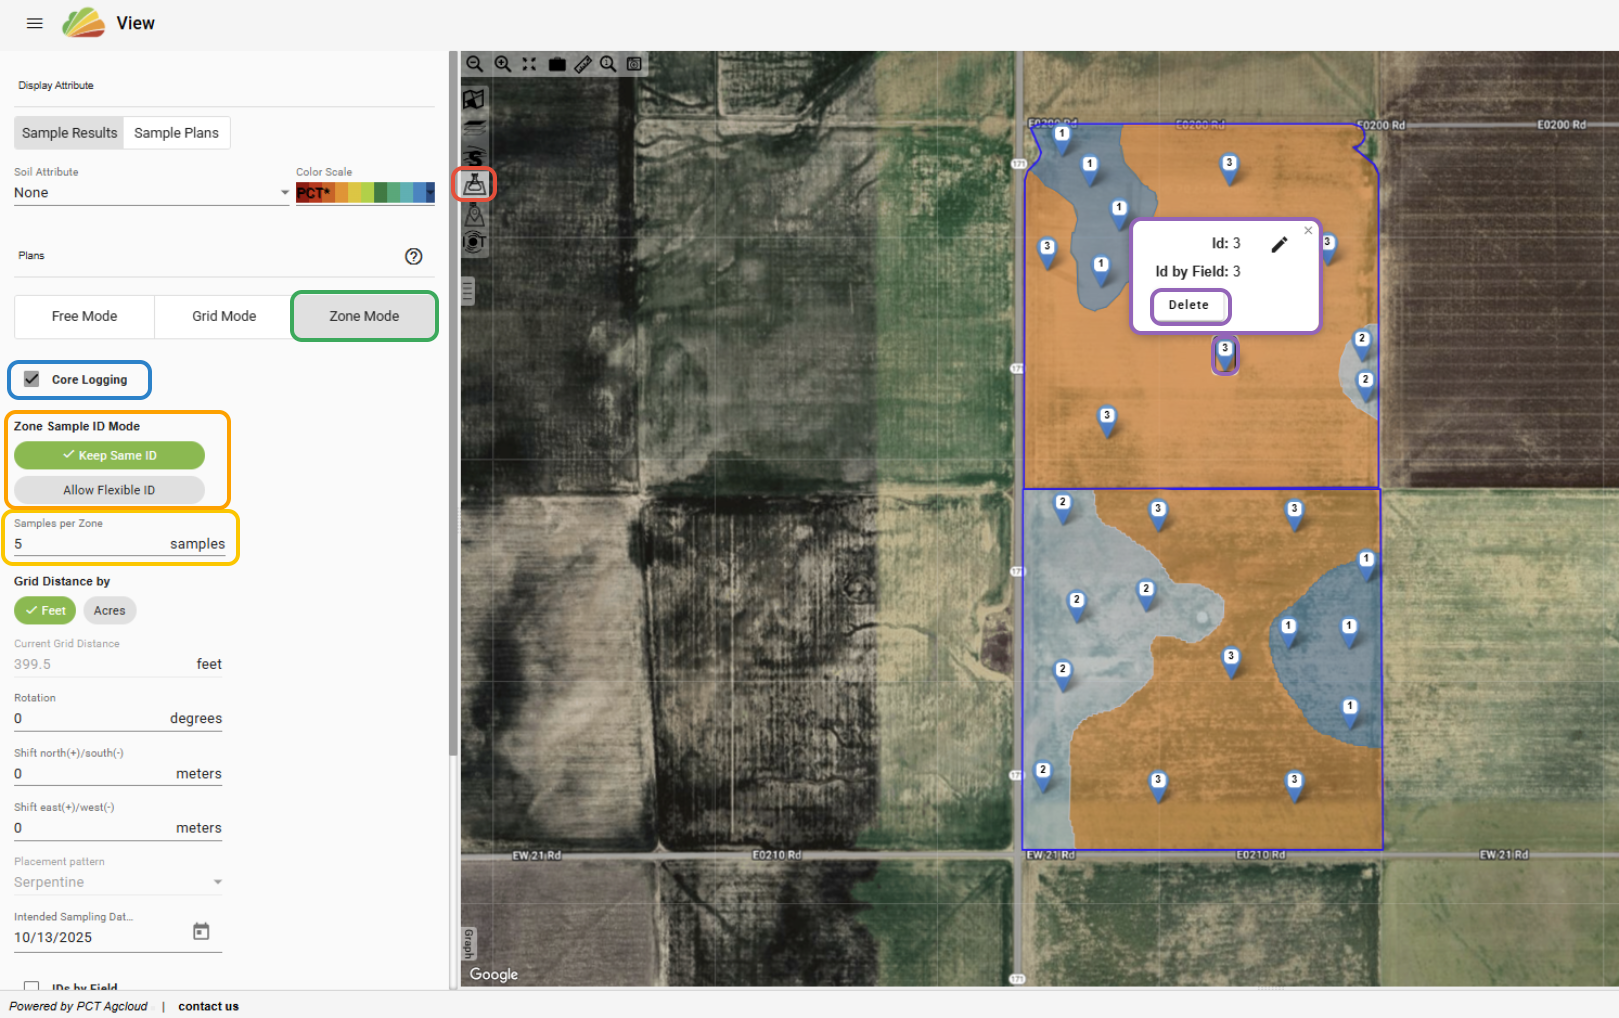The height and width of the screenshot is (1018, 1619).
Task: Zoom in on the map
Action: (x=503, y=64)
